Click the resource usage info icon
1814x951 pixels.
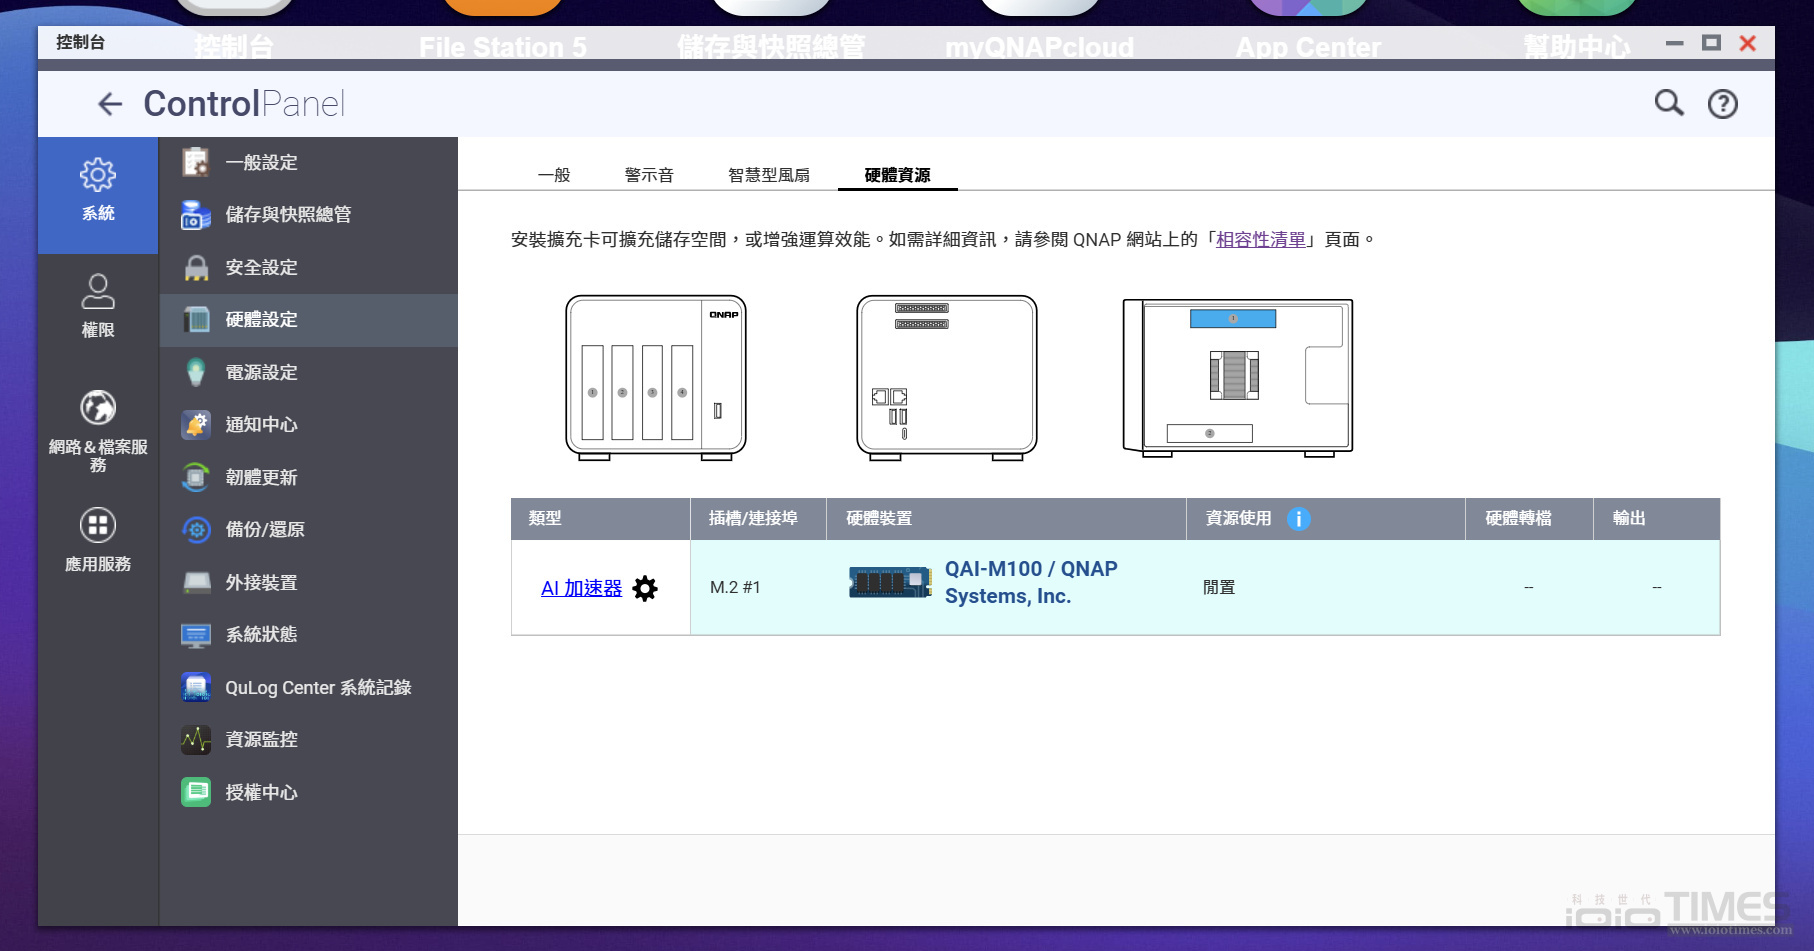1298,519
